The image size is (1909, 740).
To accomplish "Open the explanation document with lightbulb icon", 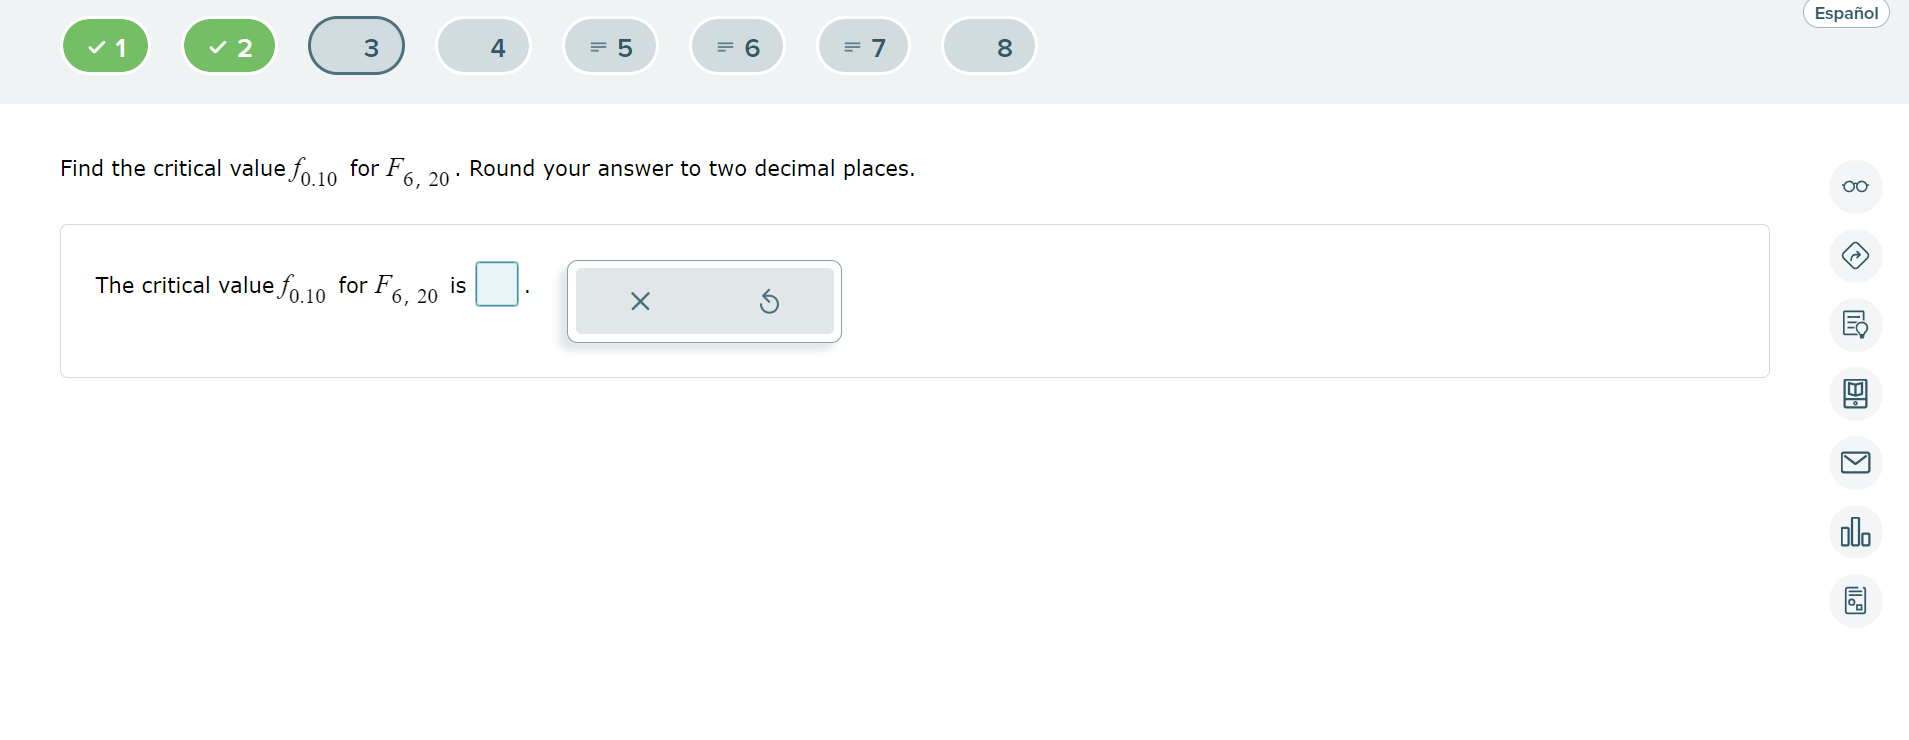I will click(1856, 325).
